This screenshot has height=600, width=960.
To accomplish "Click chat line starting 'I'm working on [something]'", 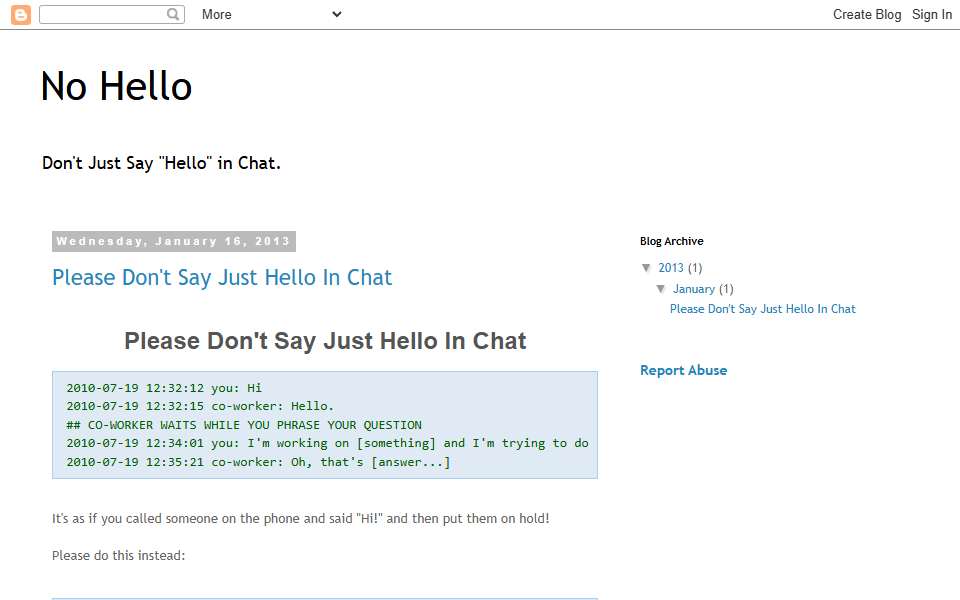I will 328,443.
